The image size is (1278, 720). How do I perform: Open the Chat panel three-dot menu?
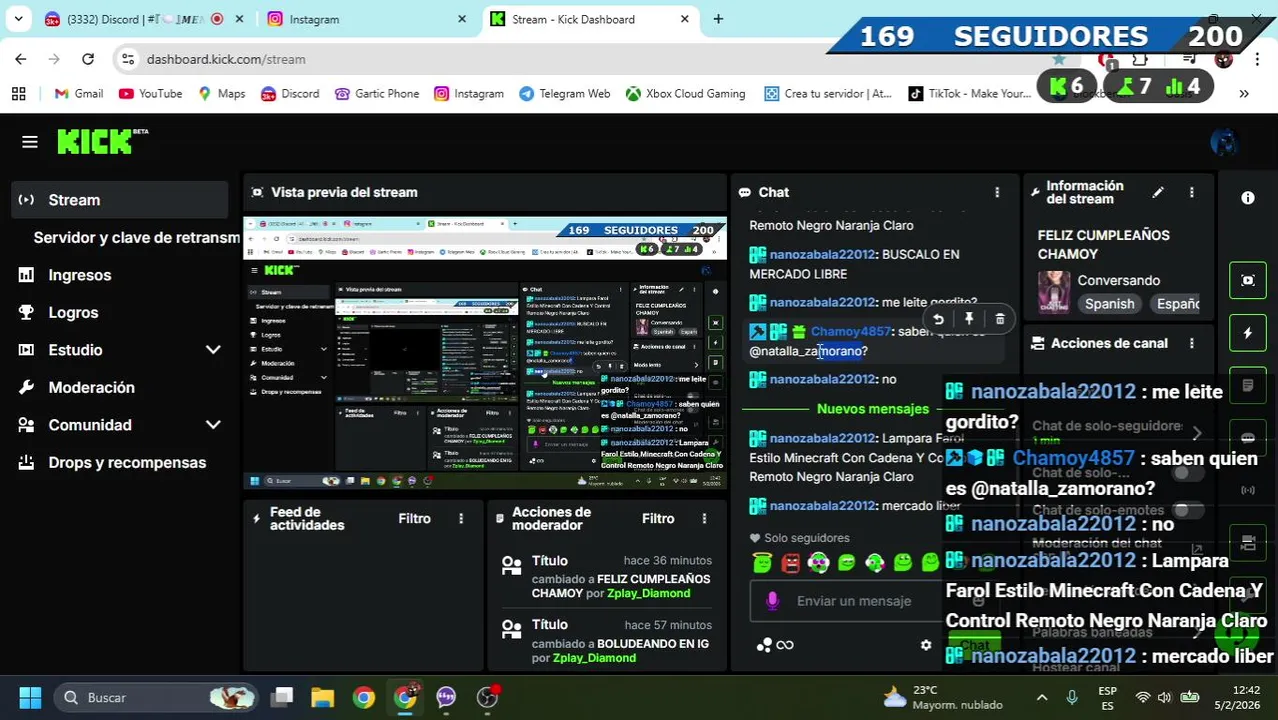tap(996, 192)
